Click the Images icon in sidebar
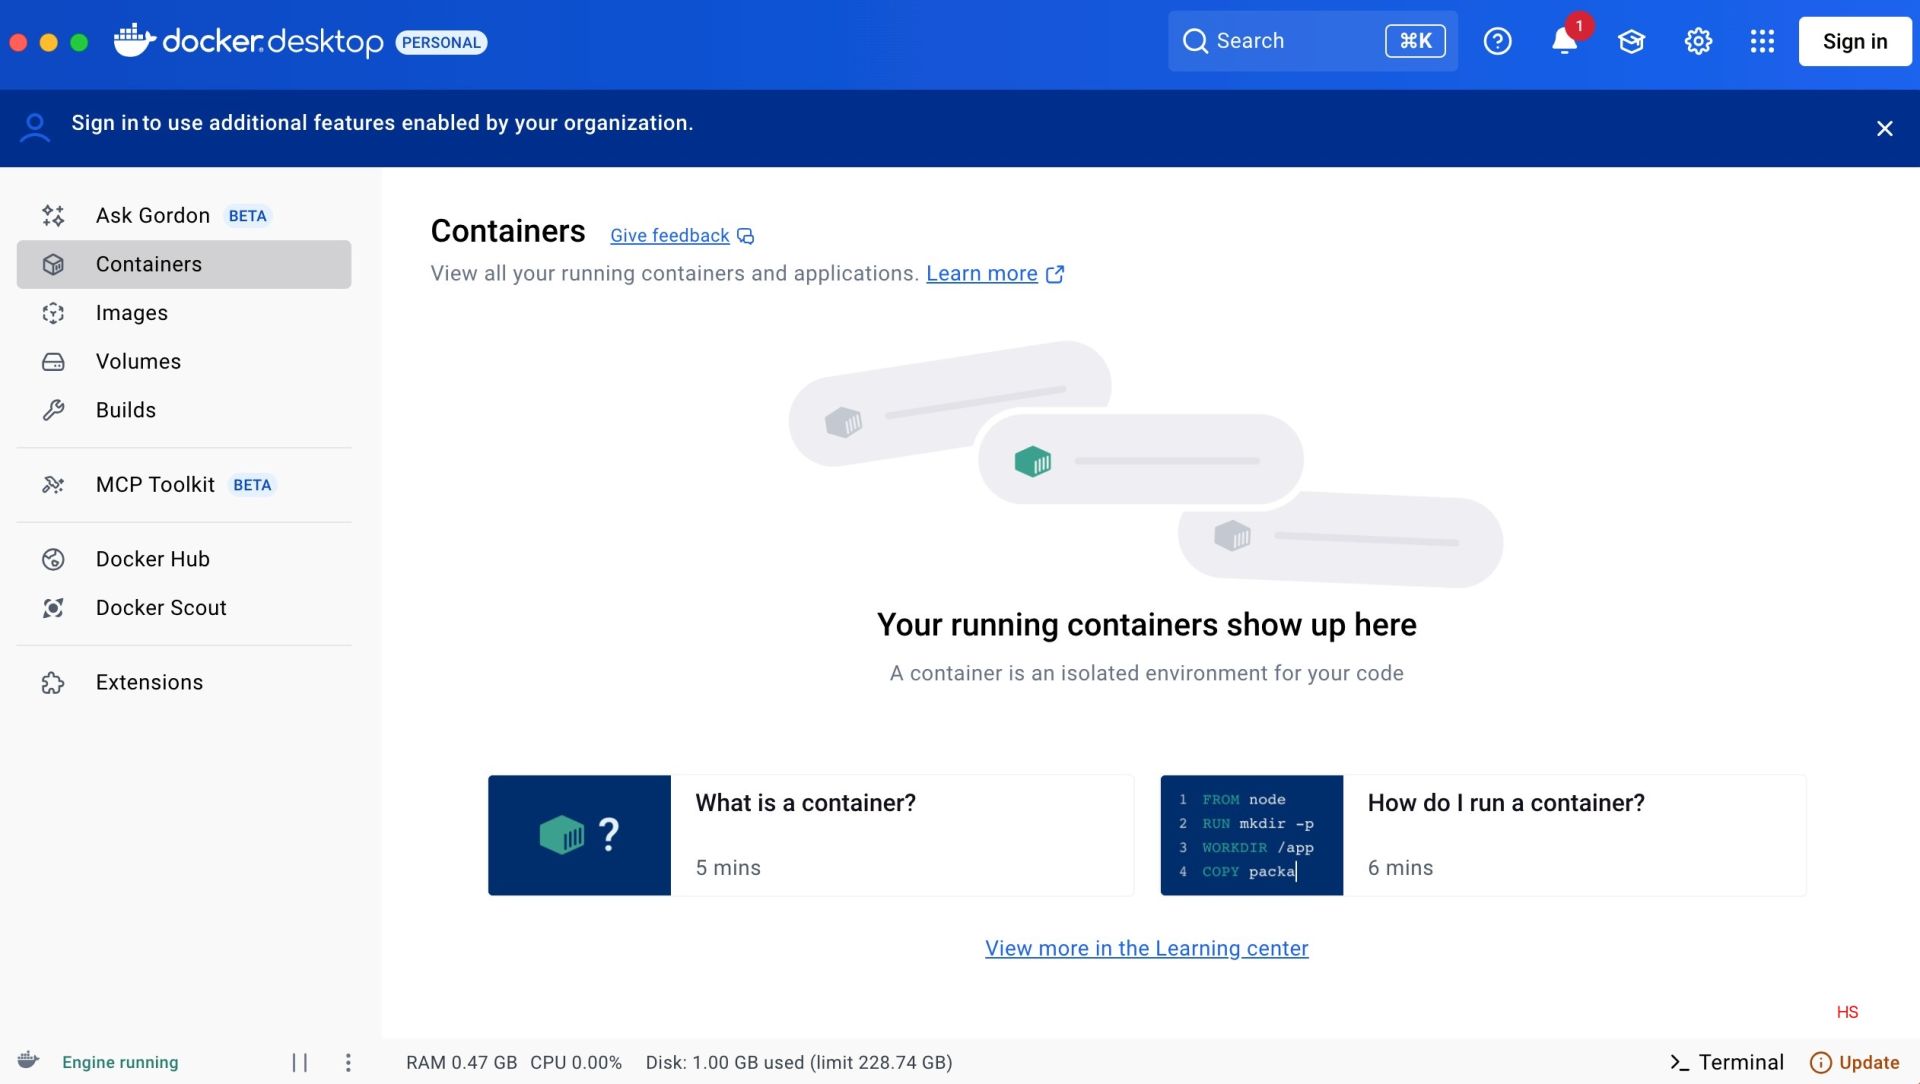Screen dimensions: 1920x1084 53,313
